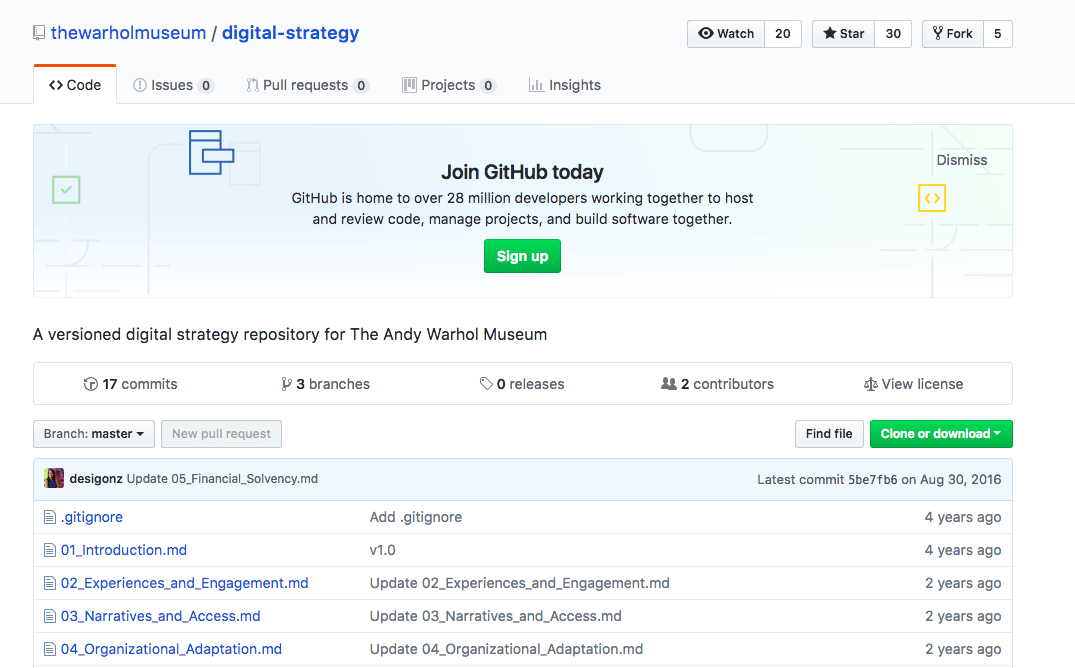Click file icon next to 01_Introduction.md
1075x668 pixels.
click(49, 550)
